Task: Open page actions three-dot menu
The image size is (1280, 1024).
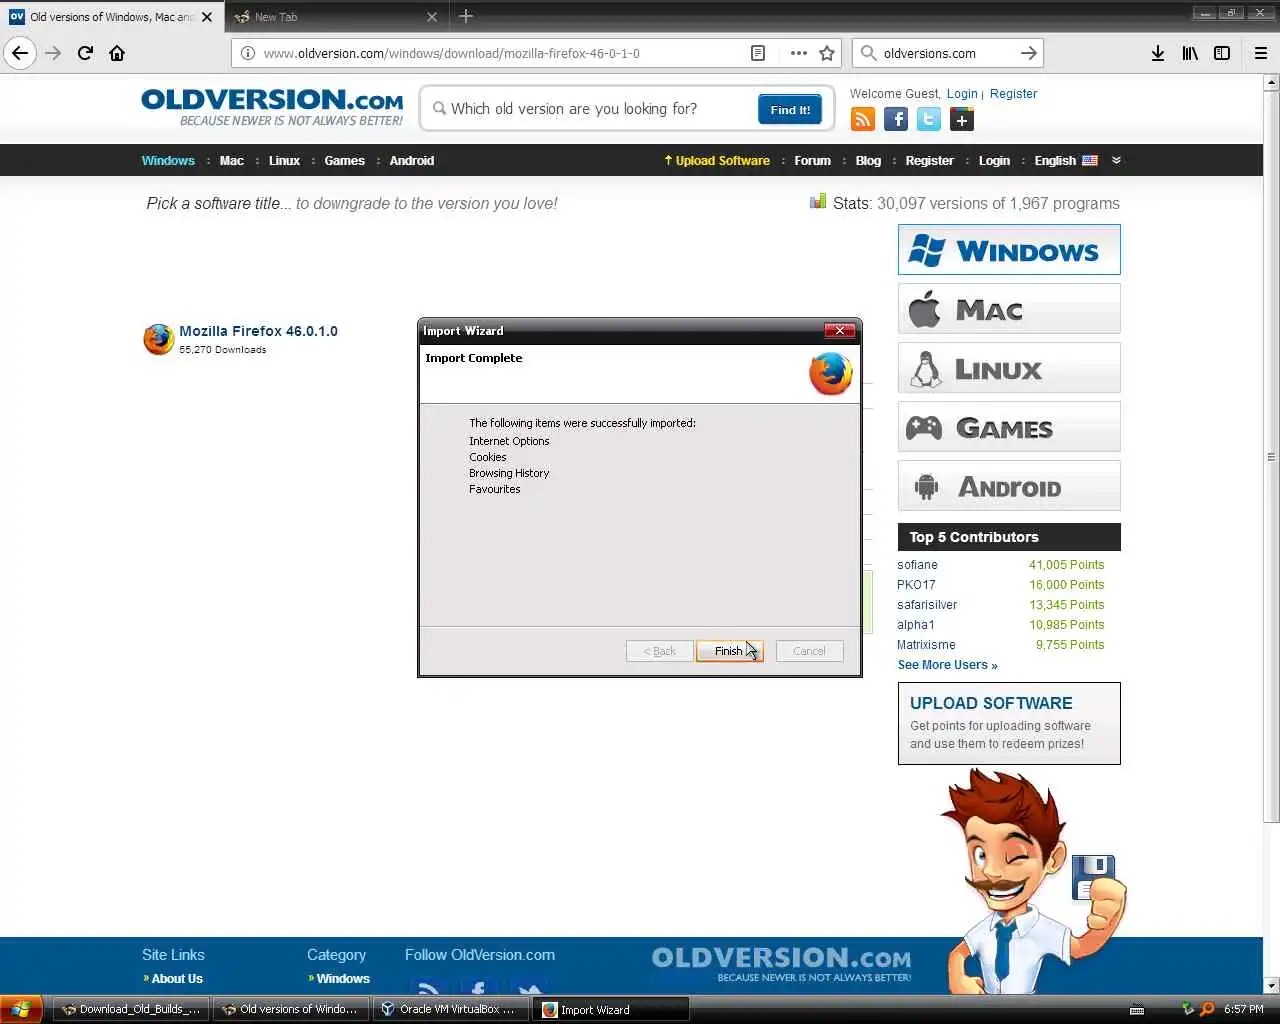Action: coord(798,53)
